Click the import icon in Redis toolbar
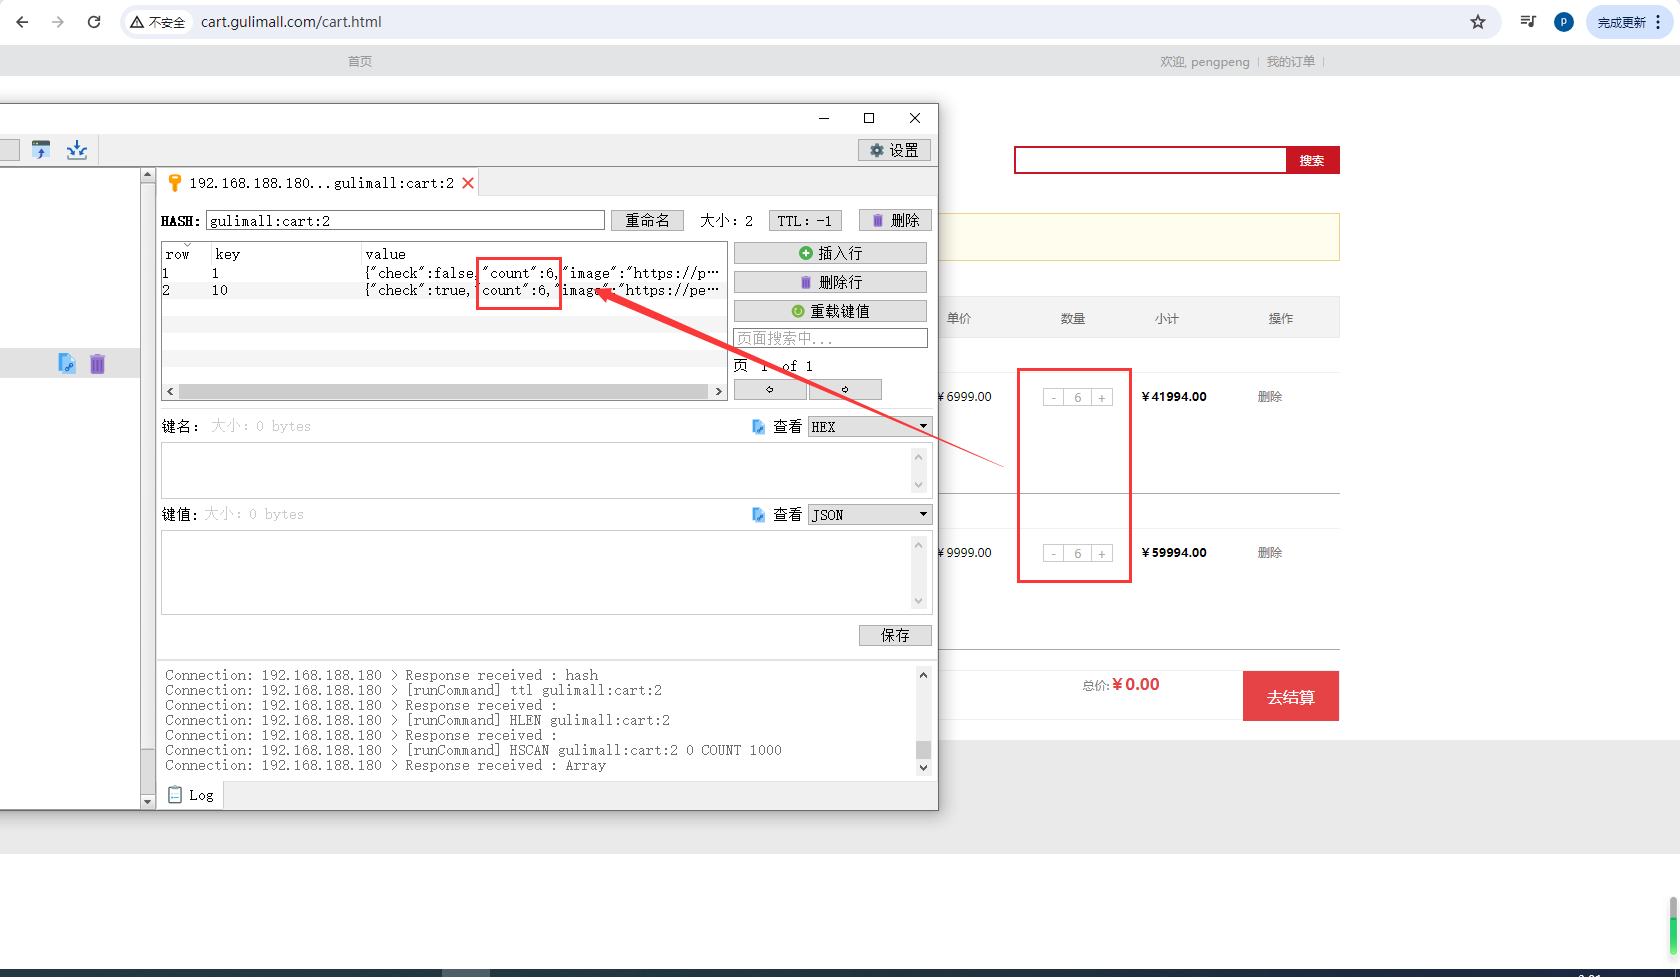This screenshot has height=977, width=1680. click(x=41, y=150)
